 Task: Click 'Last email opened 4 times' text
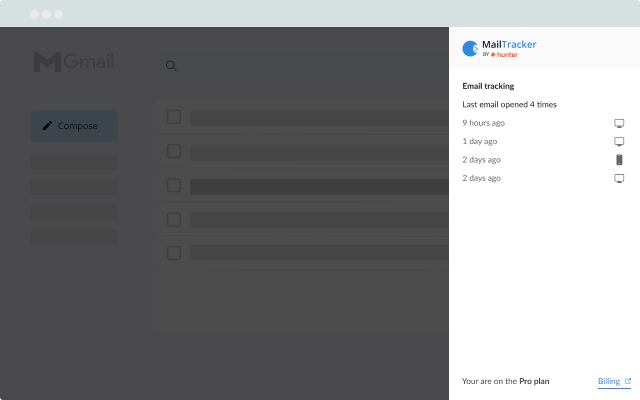pos(509,104)
